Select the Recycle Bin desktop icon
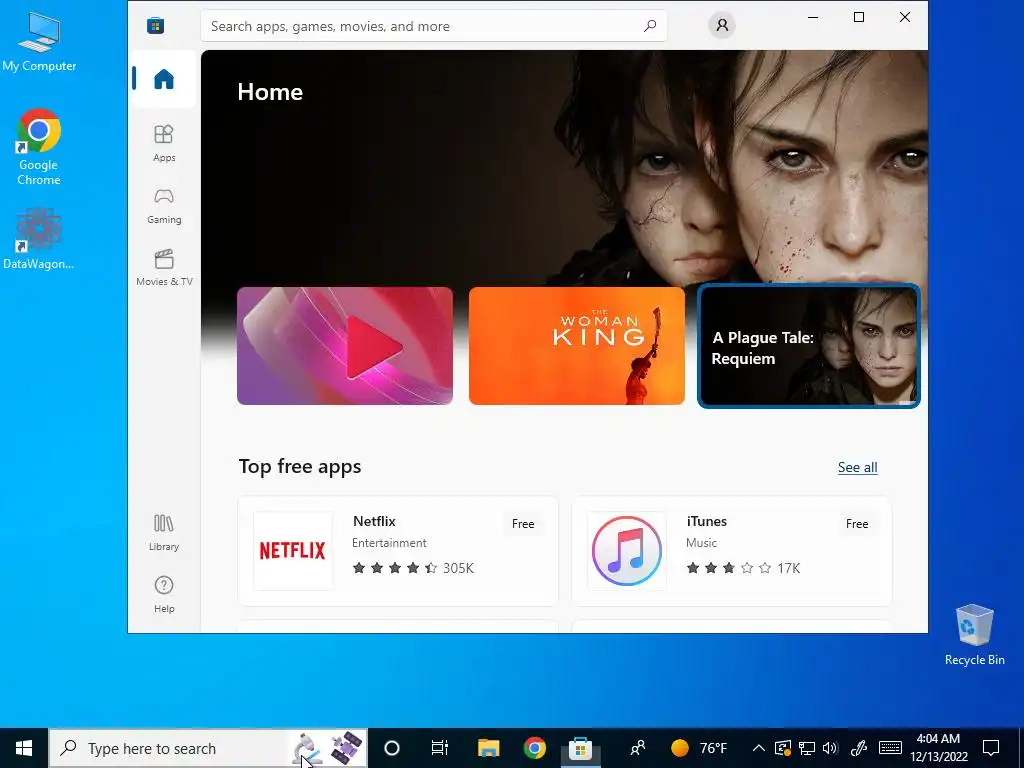Viewport: 1024px width, 768px height. pos(974,635)
